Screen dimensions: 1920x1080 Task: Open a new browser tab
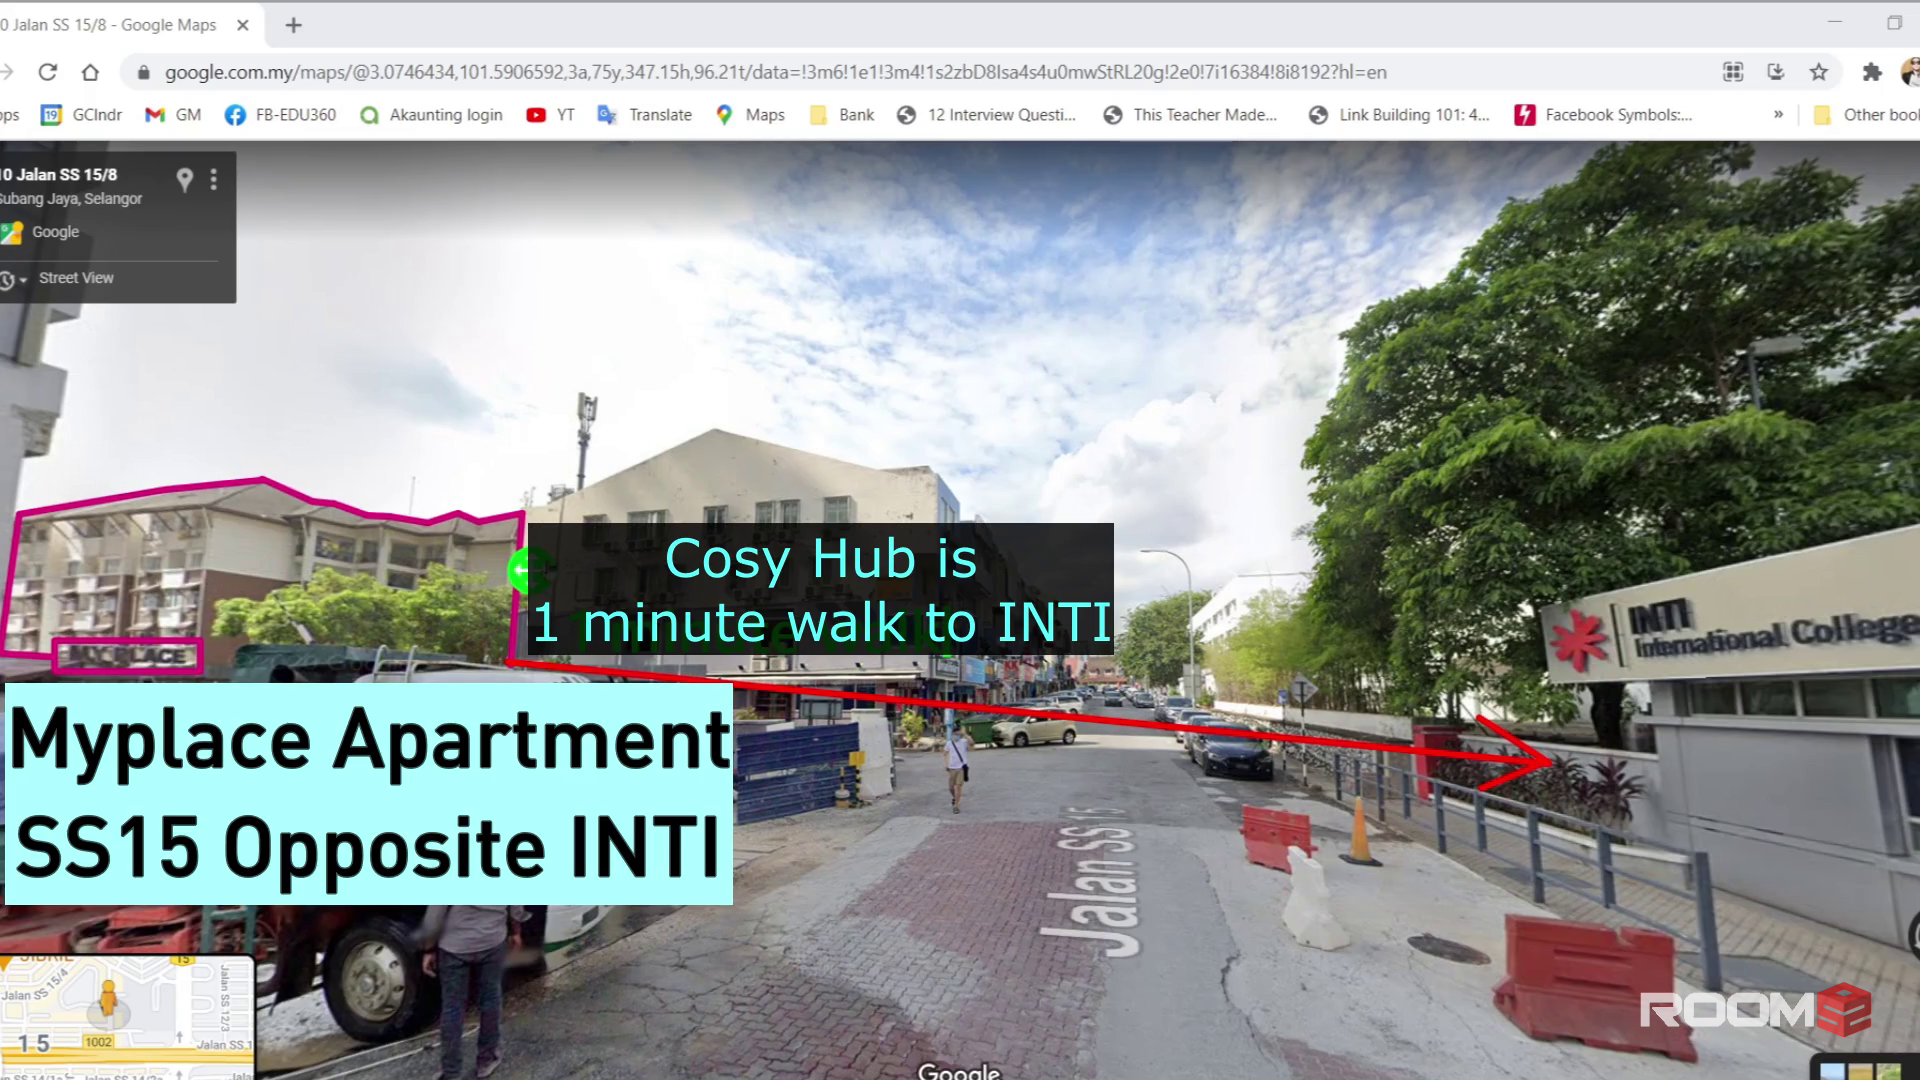coord(293,25)
